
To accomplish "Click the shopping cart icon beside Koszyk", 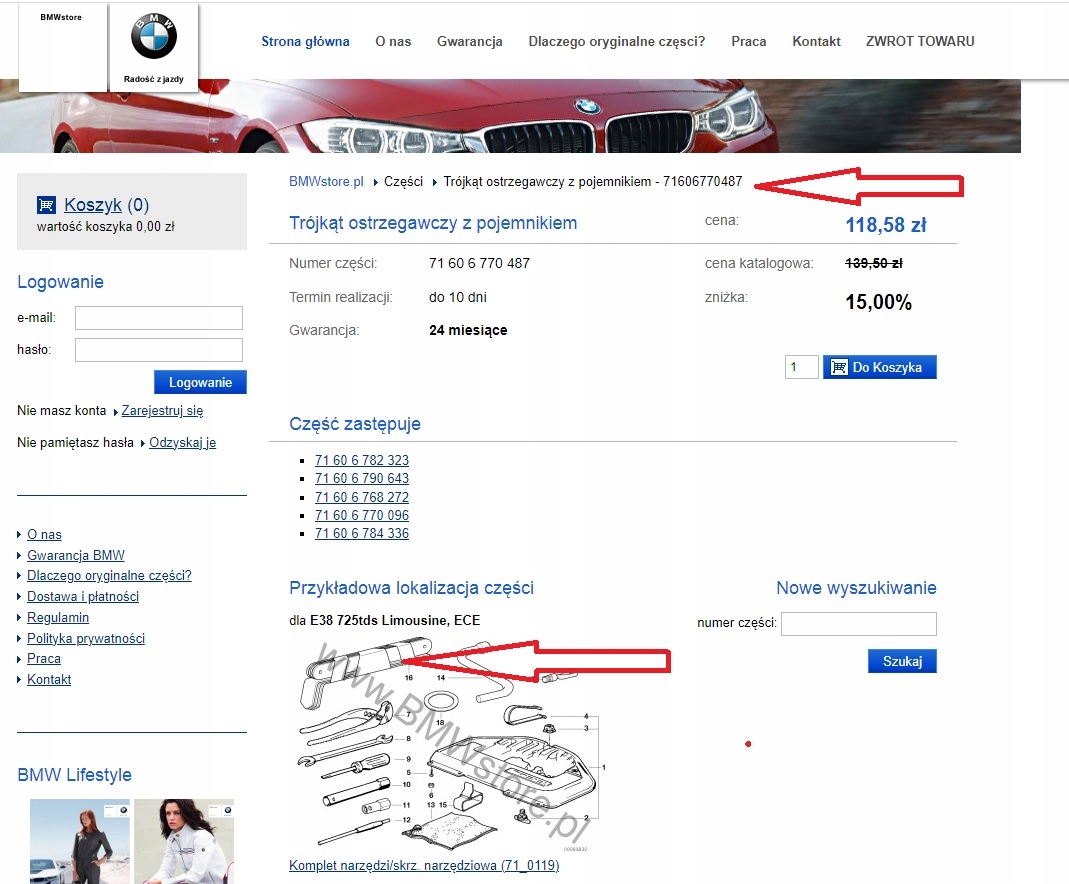I will [x=46, y=205].
